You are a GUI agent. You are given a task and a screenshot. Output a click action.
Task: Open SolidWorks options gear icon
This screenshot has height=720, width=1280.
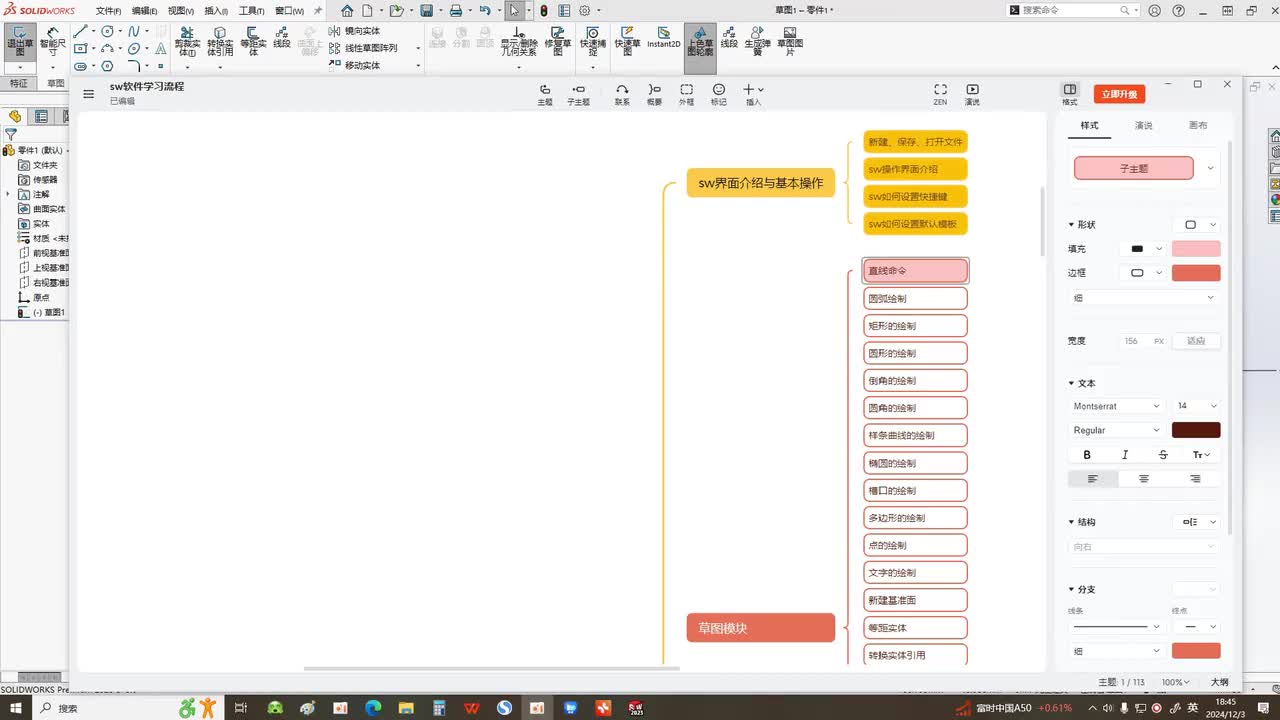click(585, 11)
